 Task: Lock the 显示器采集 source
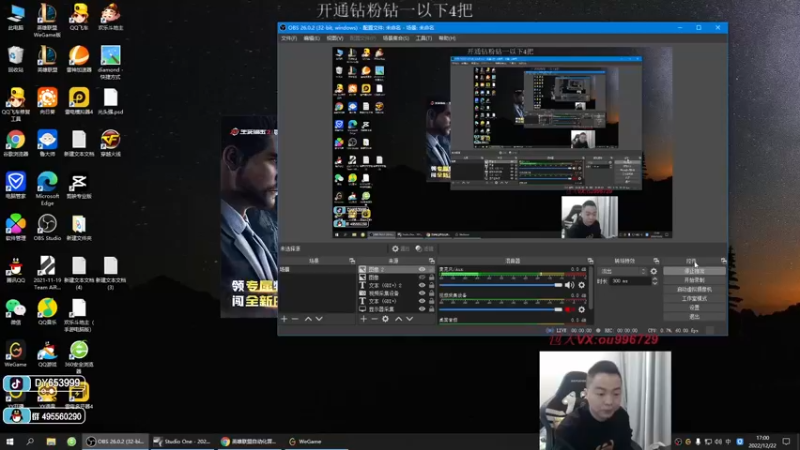coord(431,309)
